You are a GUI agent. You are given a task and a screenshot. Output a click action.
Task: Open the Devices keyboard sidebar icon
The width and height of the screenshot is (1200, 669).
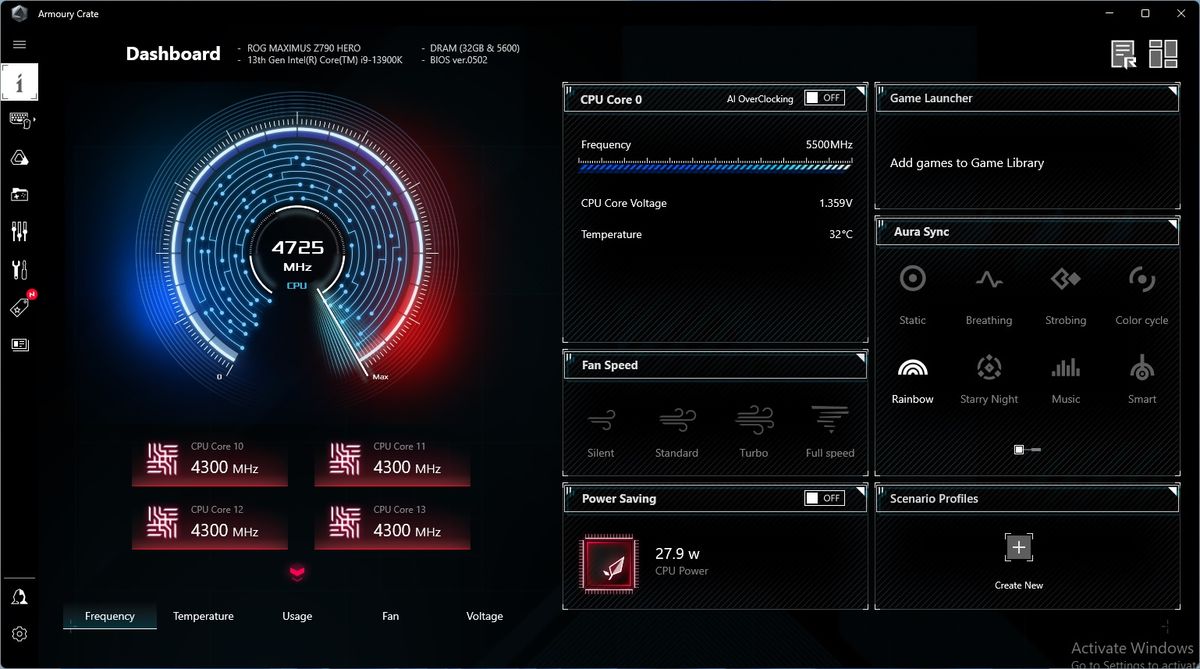pos(20,120)
